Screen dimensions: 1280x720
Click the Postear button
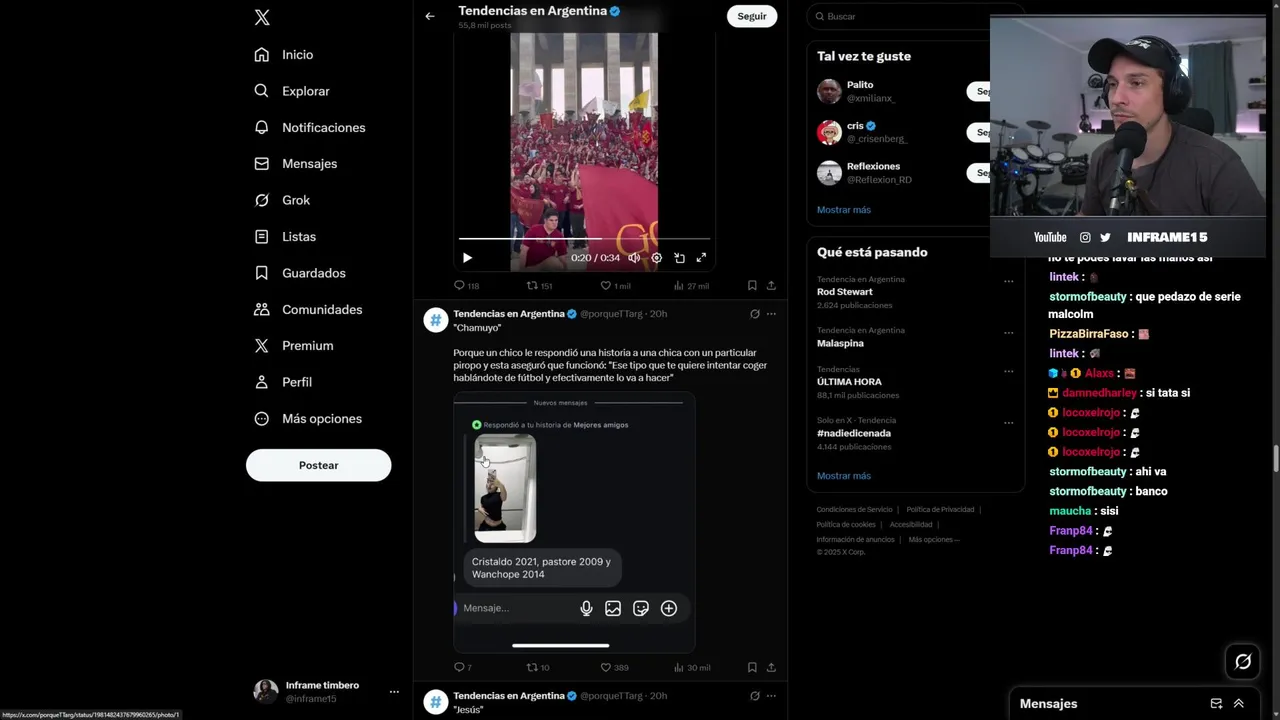point(318,465)
